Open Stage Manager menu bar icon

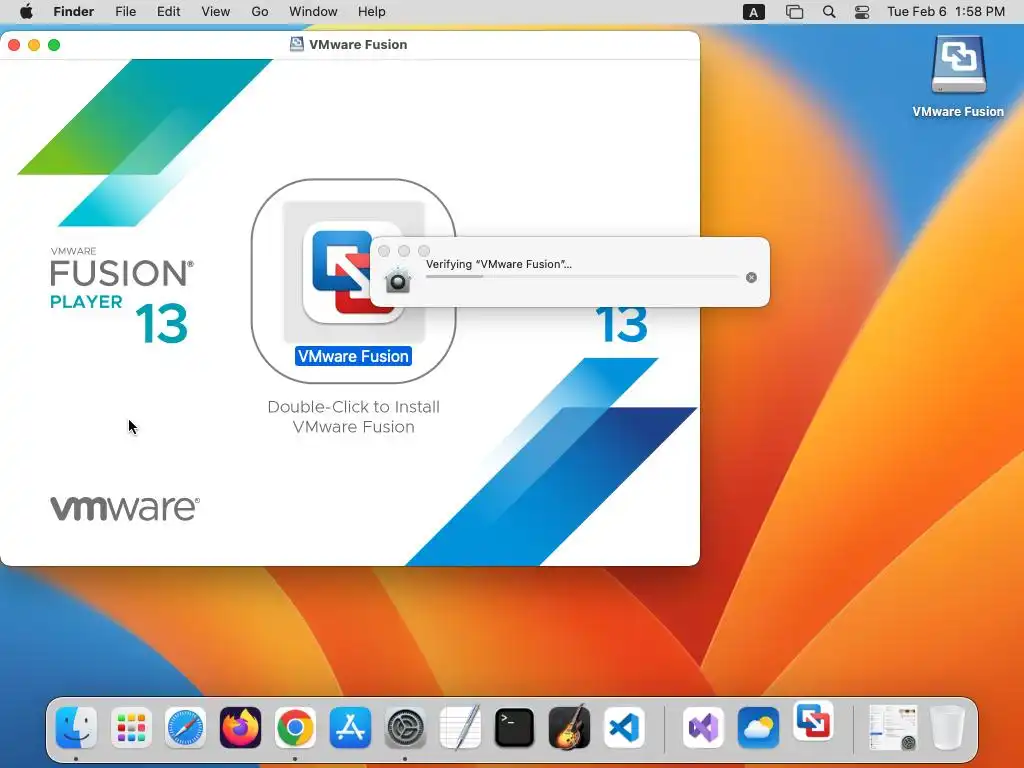[x=794, y=12]
